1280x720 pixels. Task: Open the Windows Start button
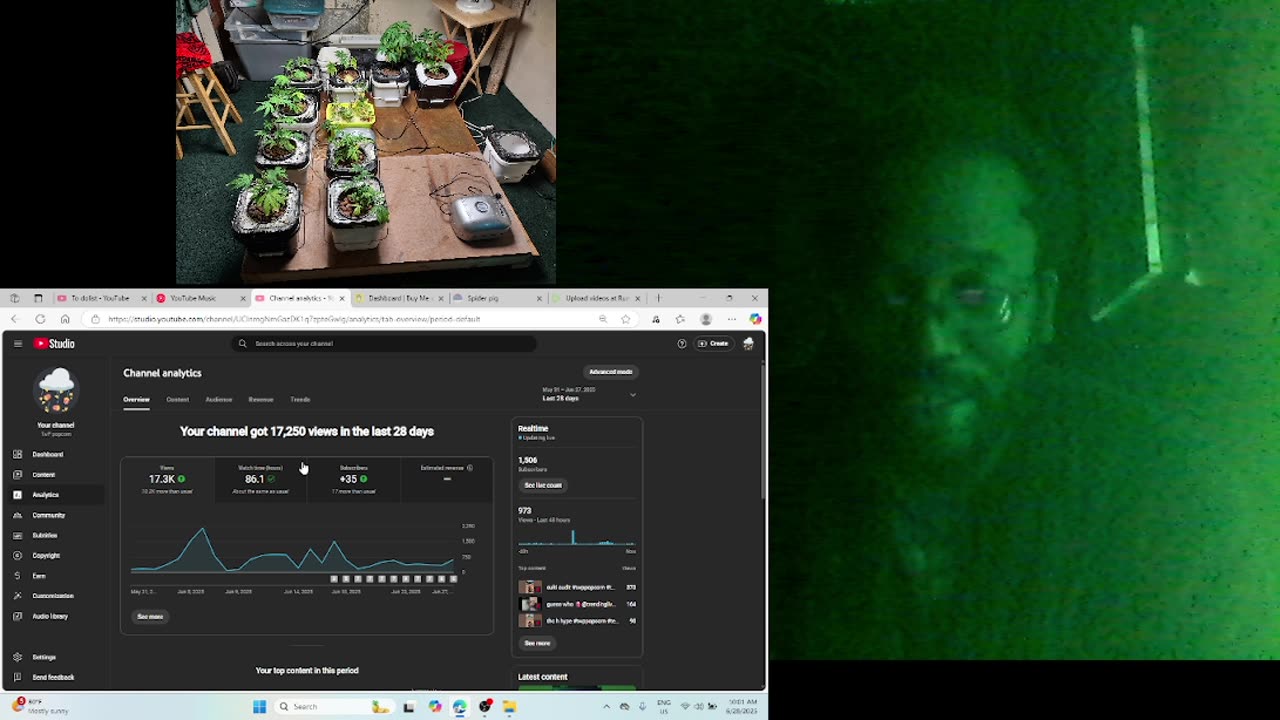click(259, 706)
